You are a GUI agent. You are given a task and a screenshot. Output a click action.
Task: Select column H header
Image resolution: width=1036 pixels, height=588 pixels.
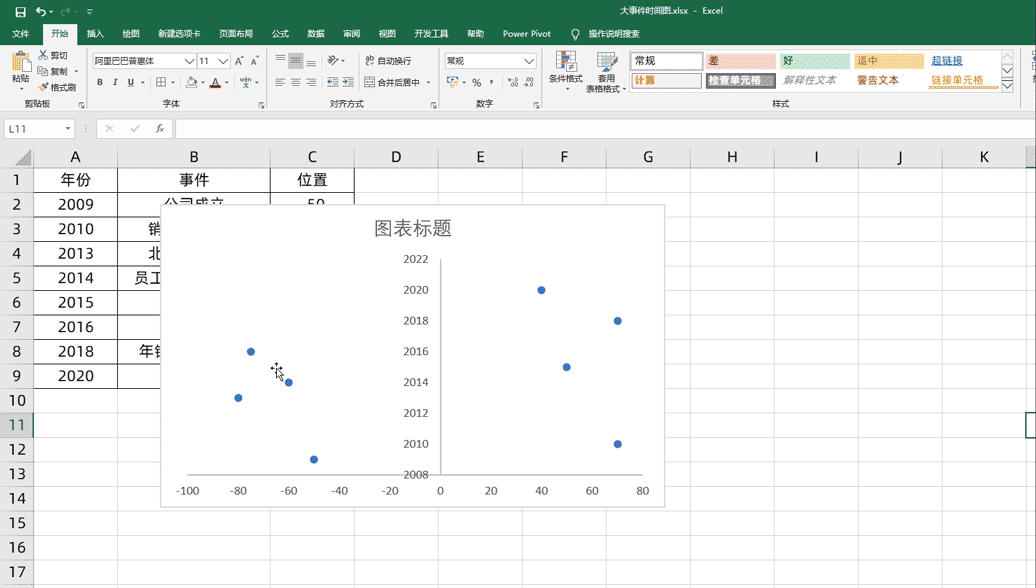pyautogui.click(x=732, y=157)
